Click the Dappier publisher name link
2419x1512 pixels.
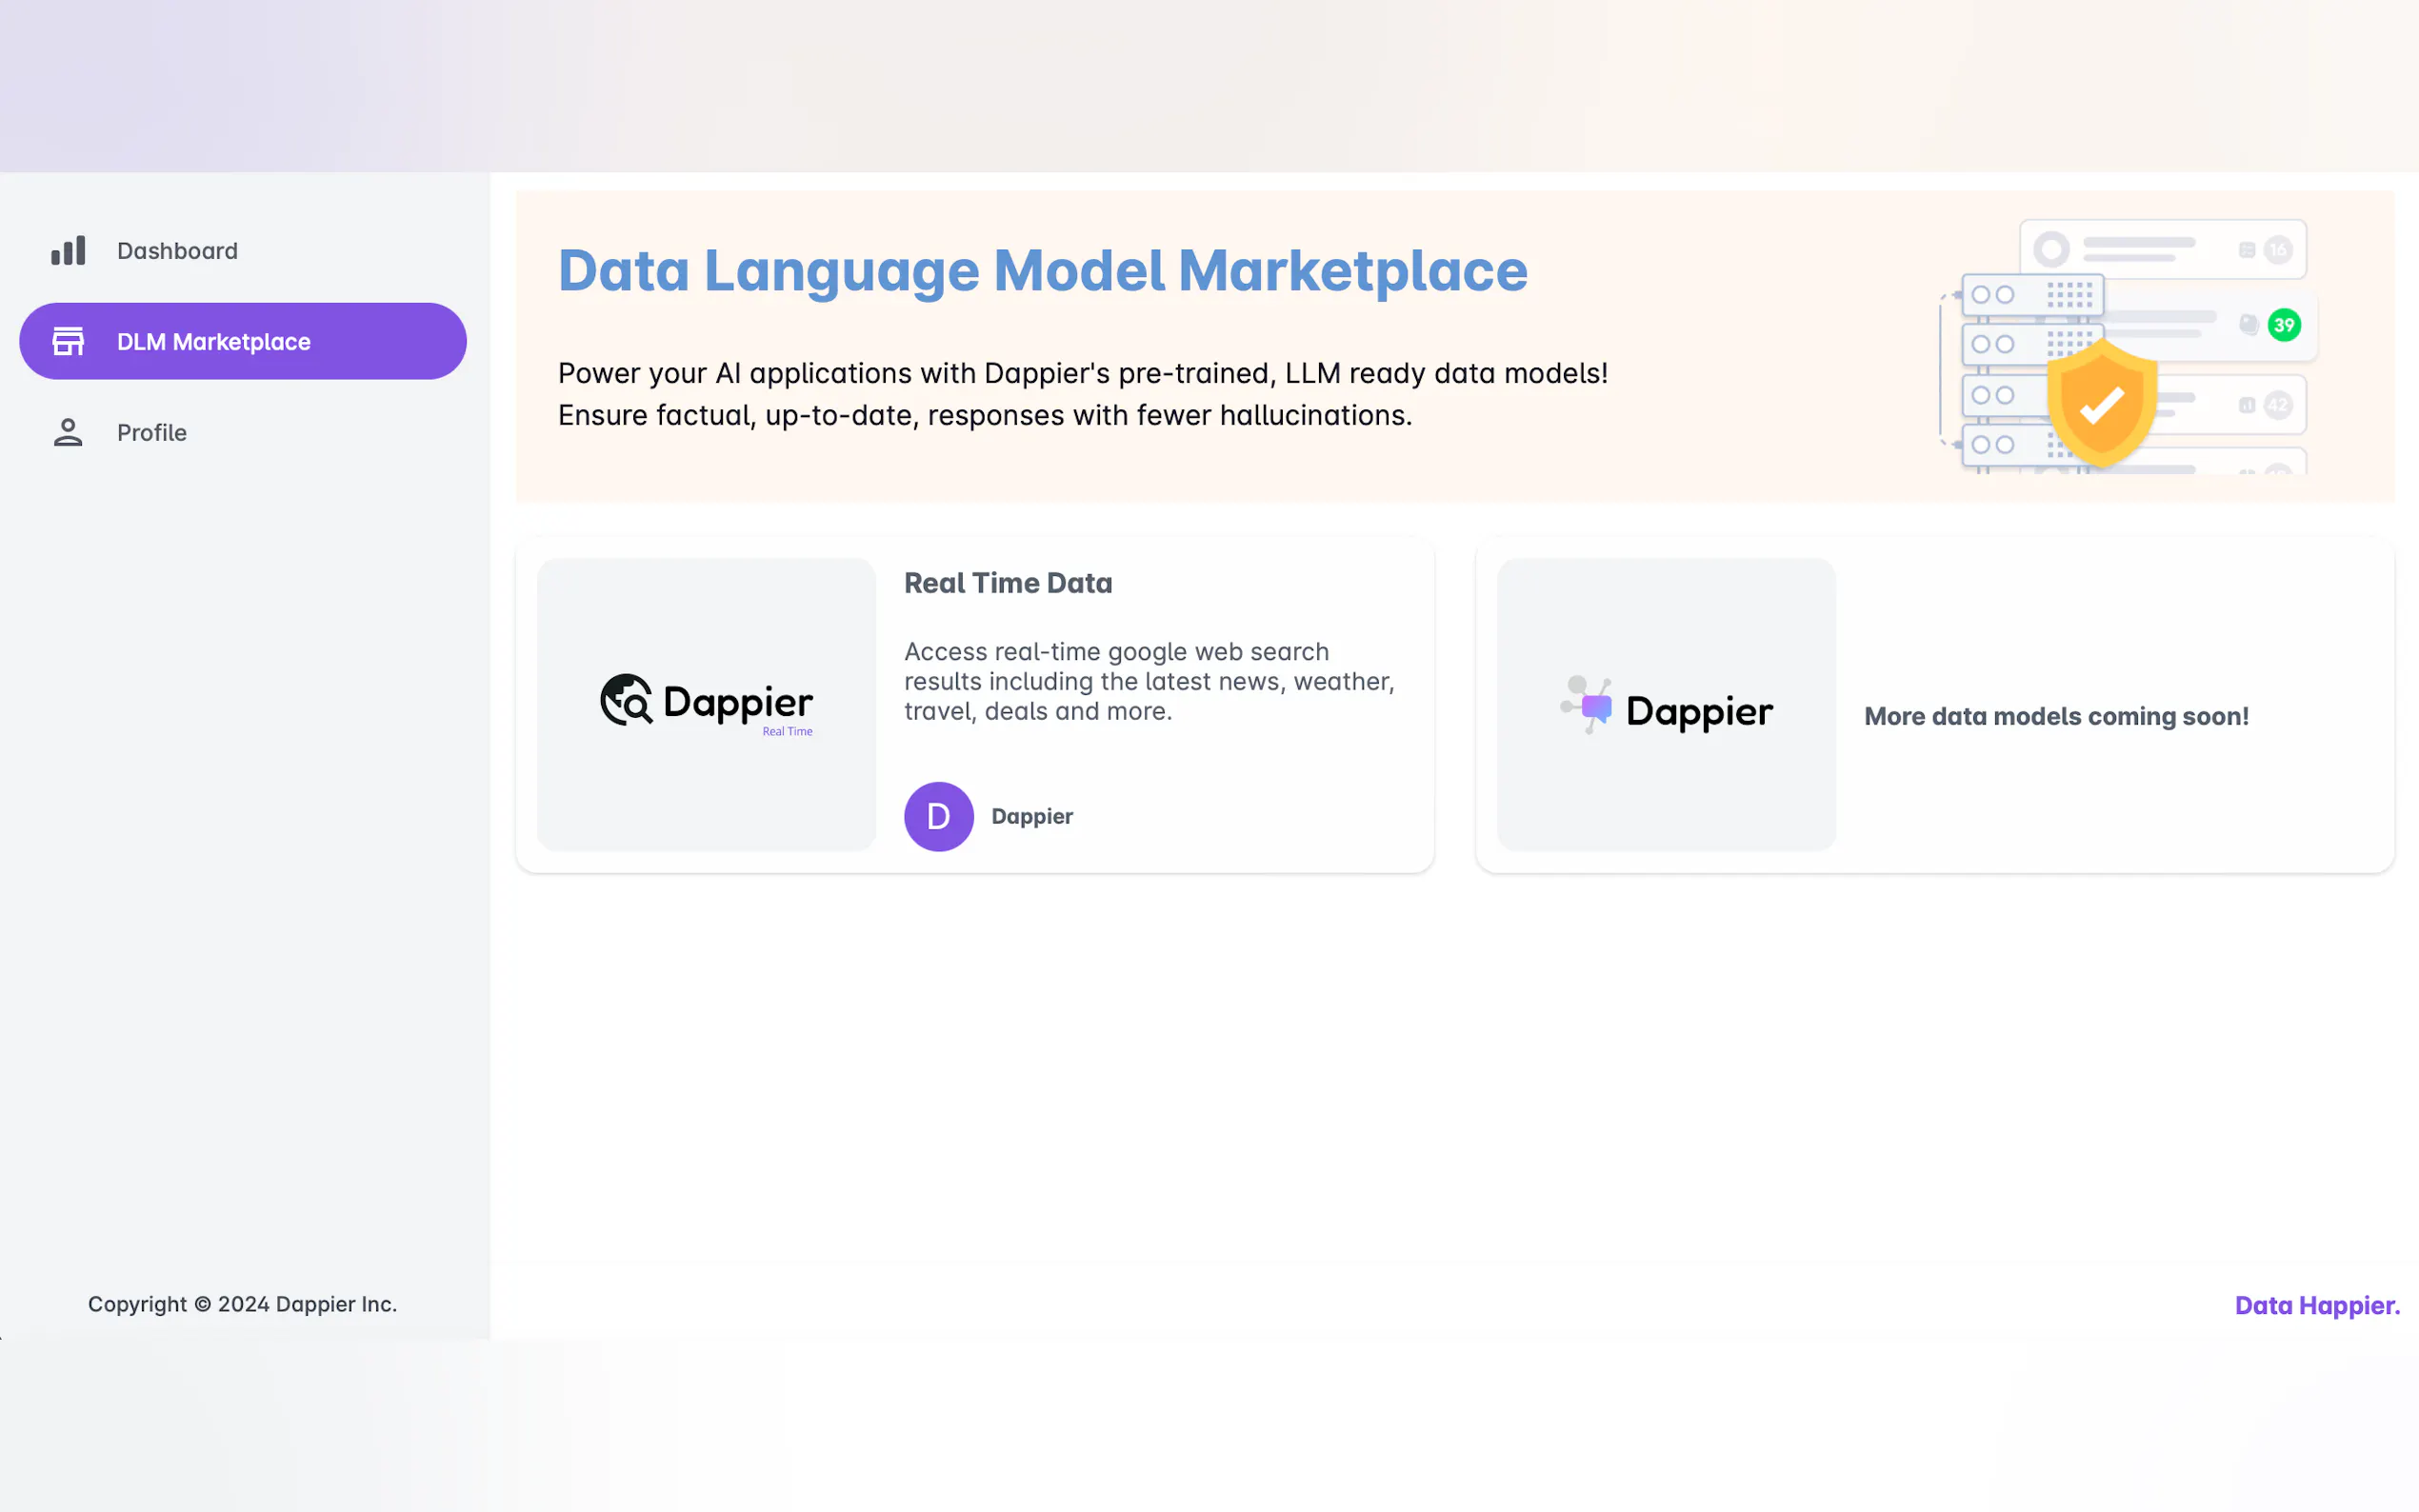click(x=1031, y=816)
